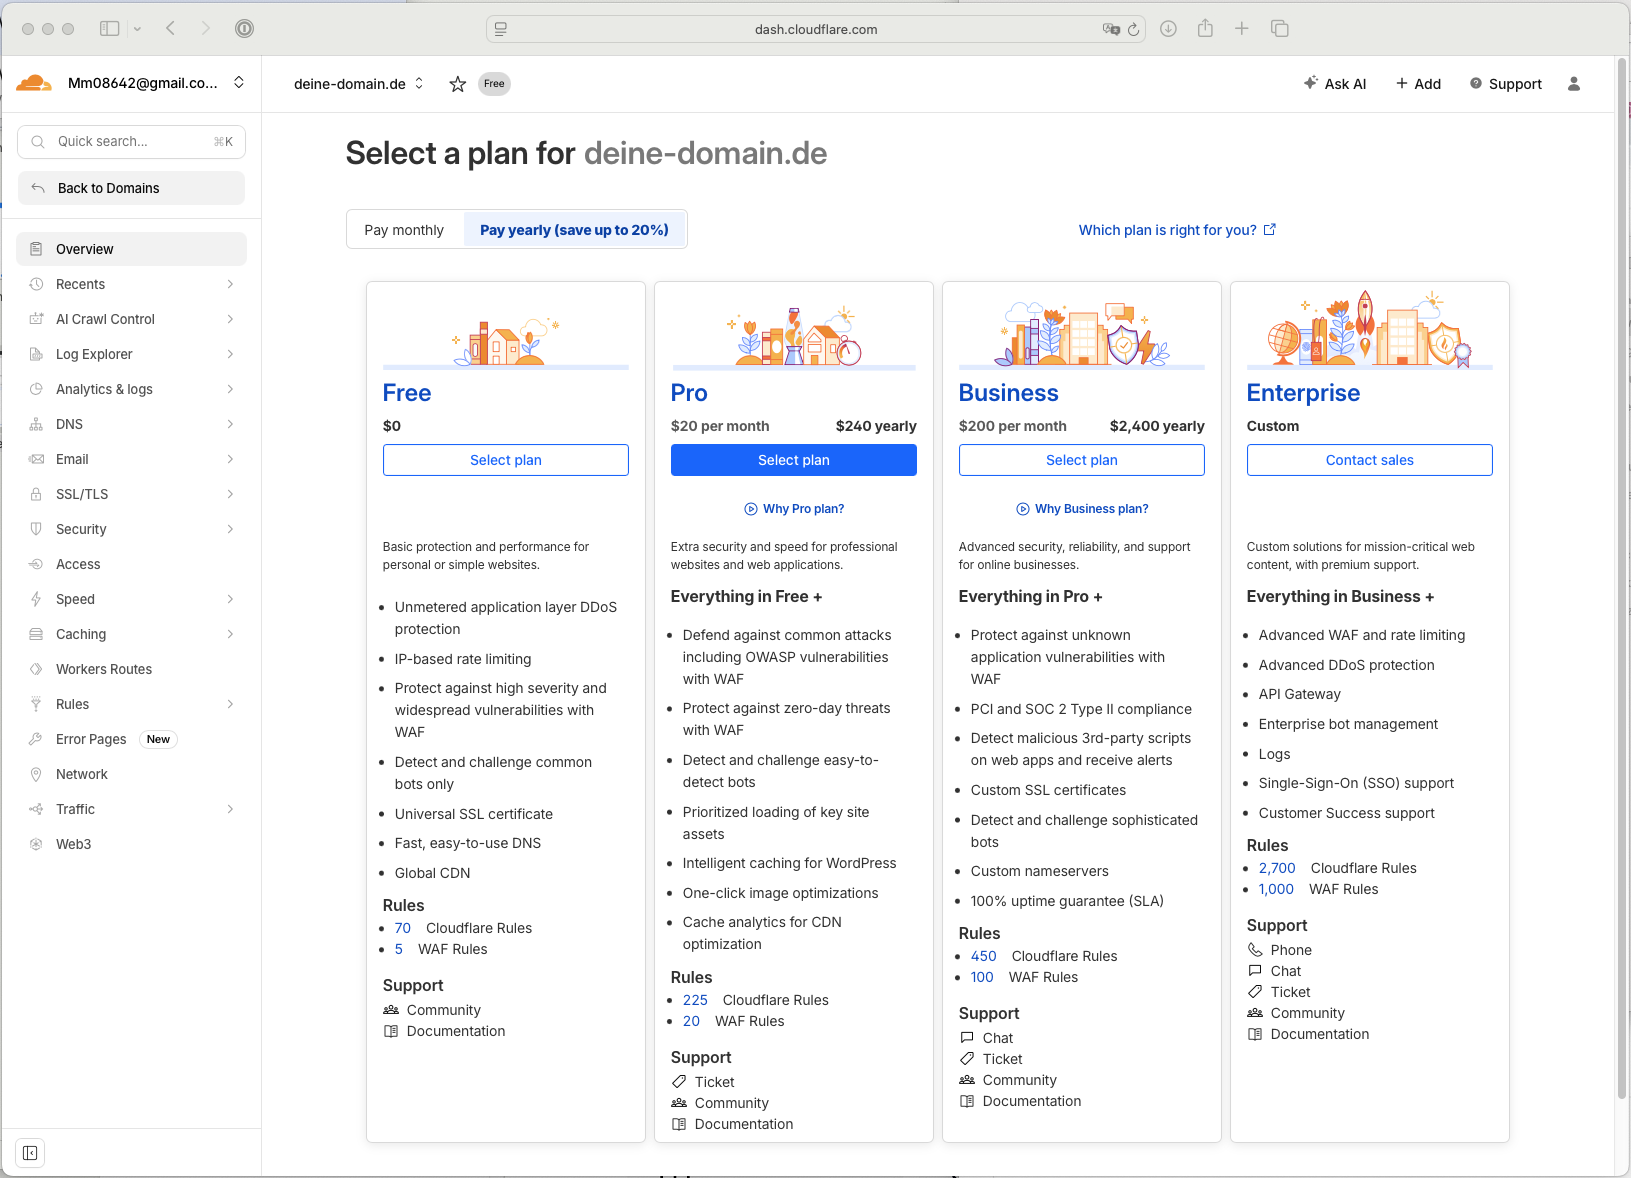Open the account switcher dropdown

(239, 83)
